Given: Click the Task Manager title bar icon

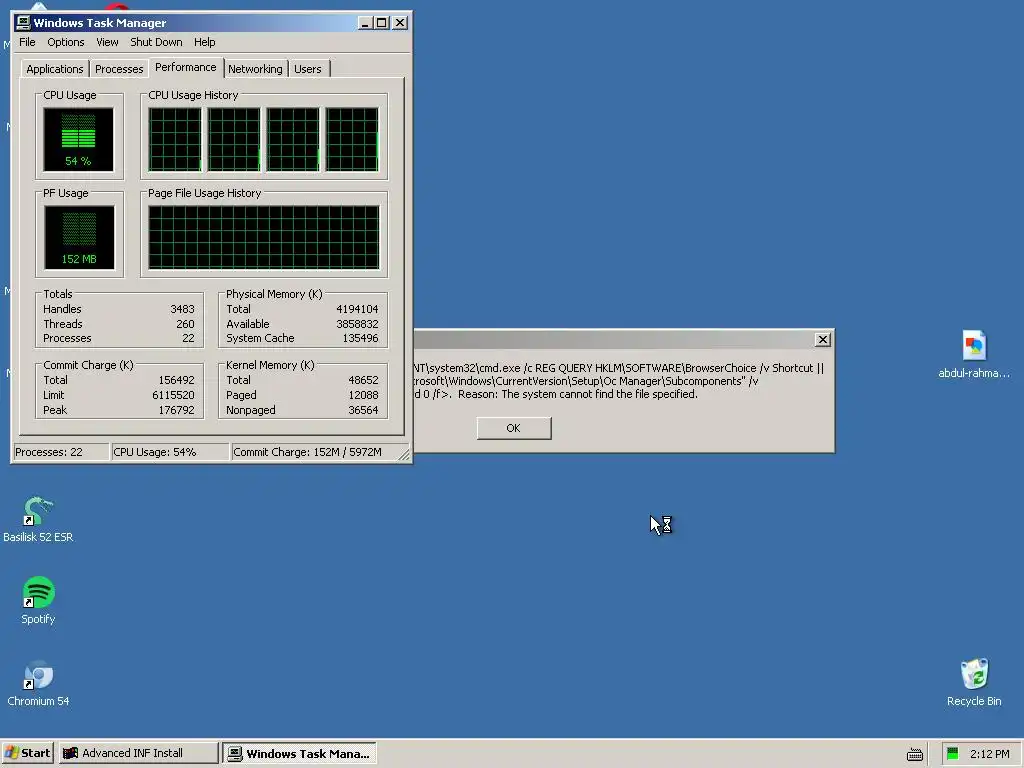Looking at the screenshot, I should (x=23, y=23).
